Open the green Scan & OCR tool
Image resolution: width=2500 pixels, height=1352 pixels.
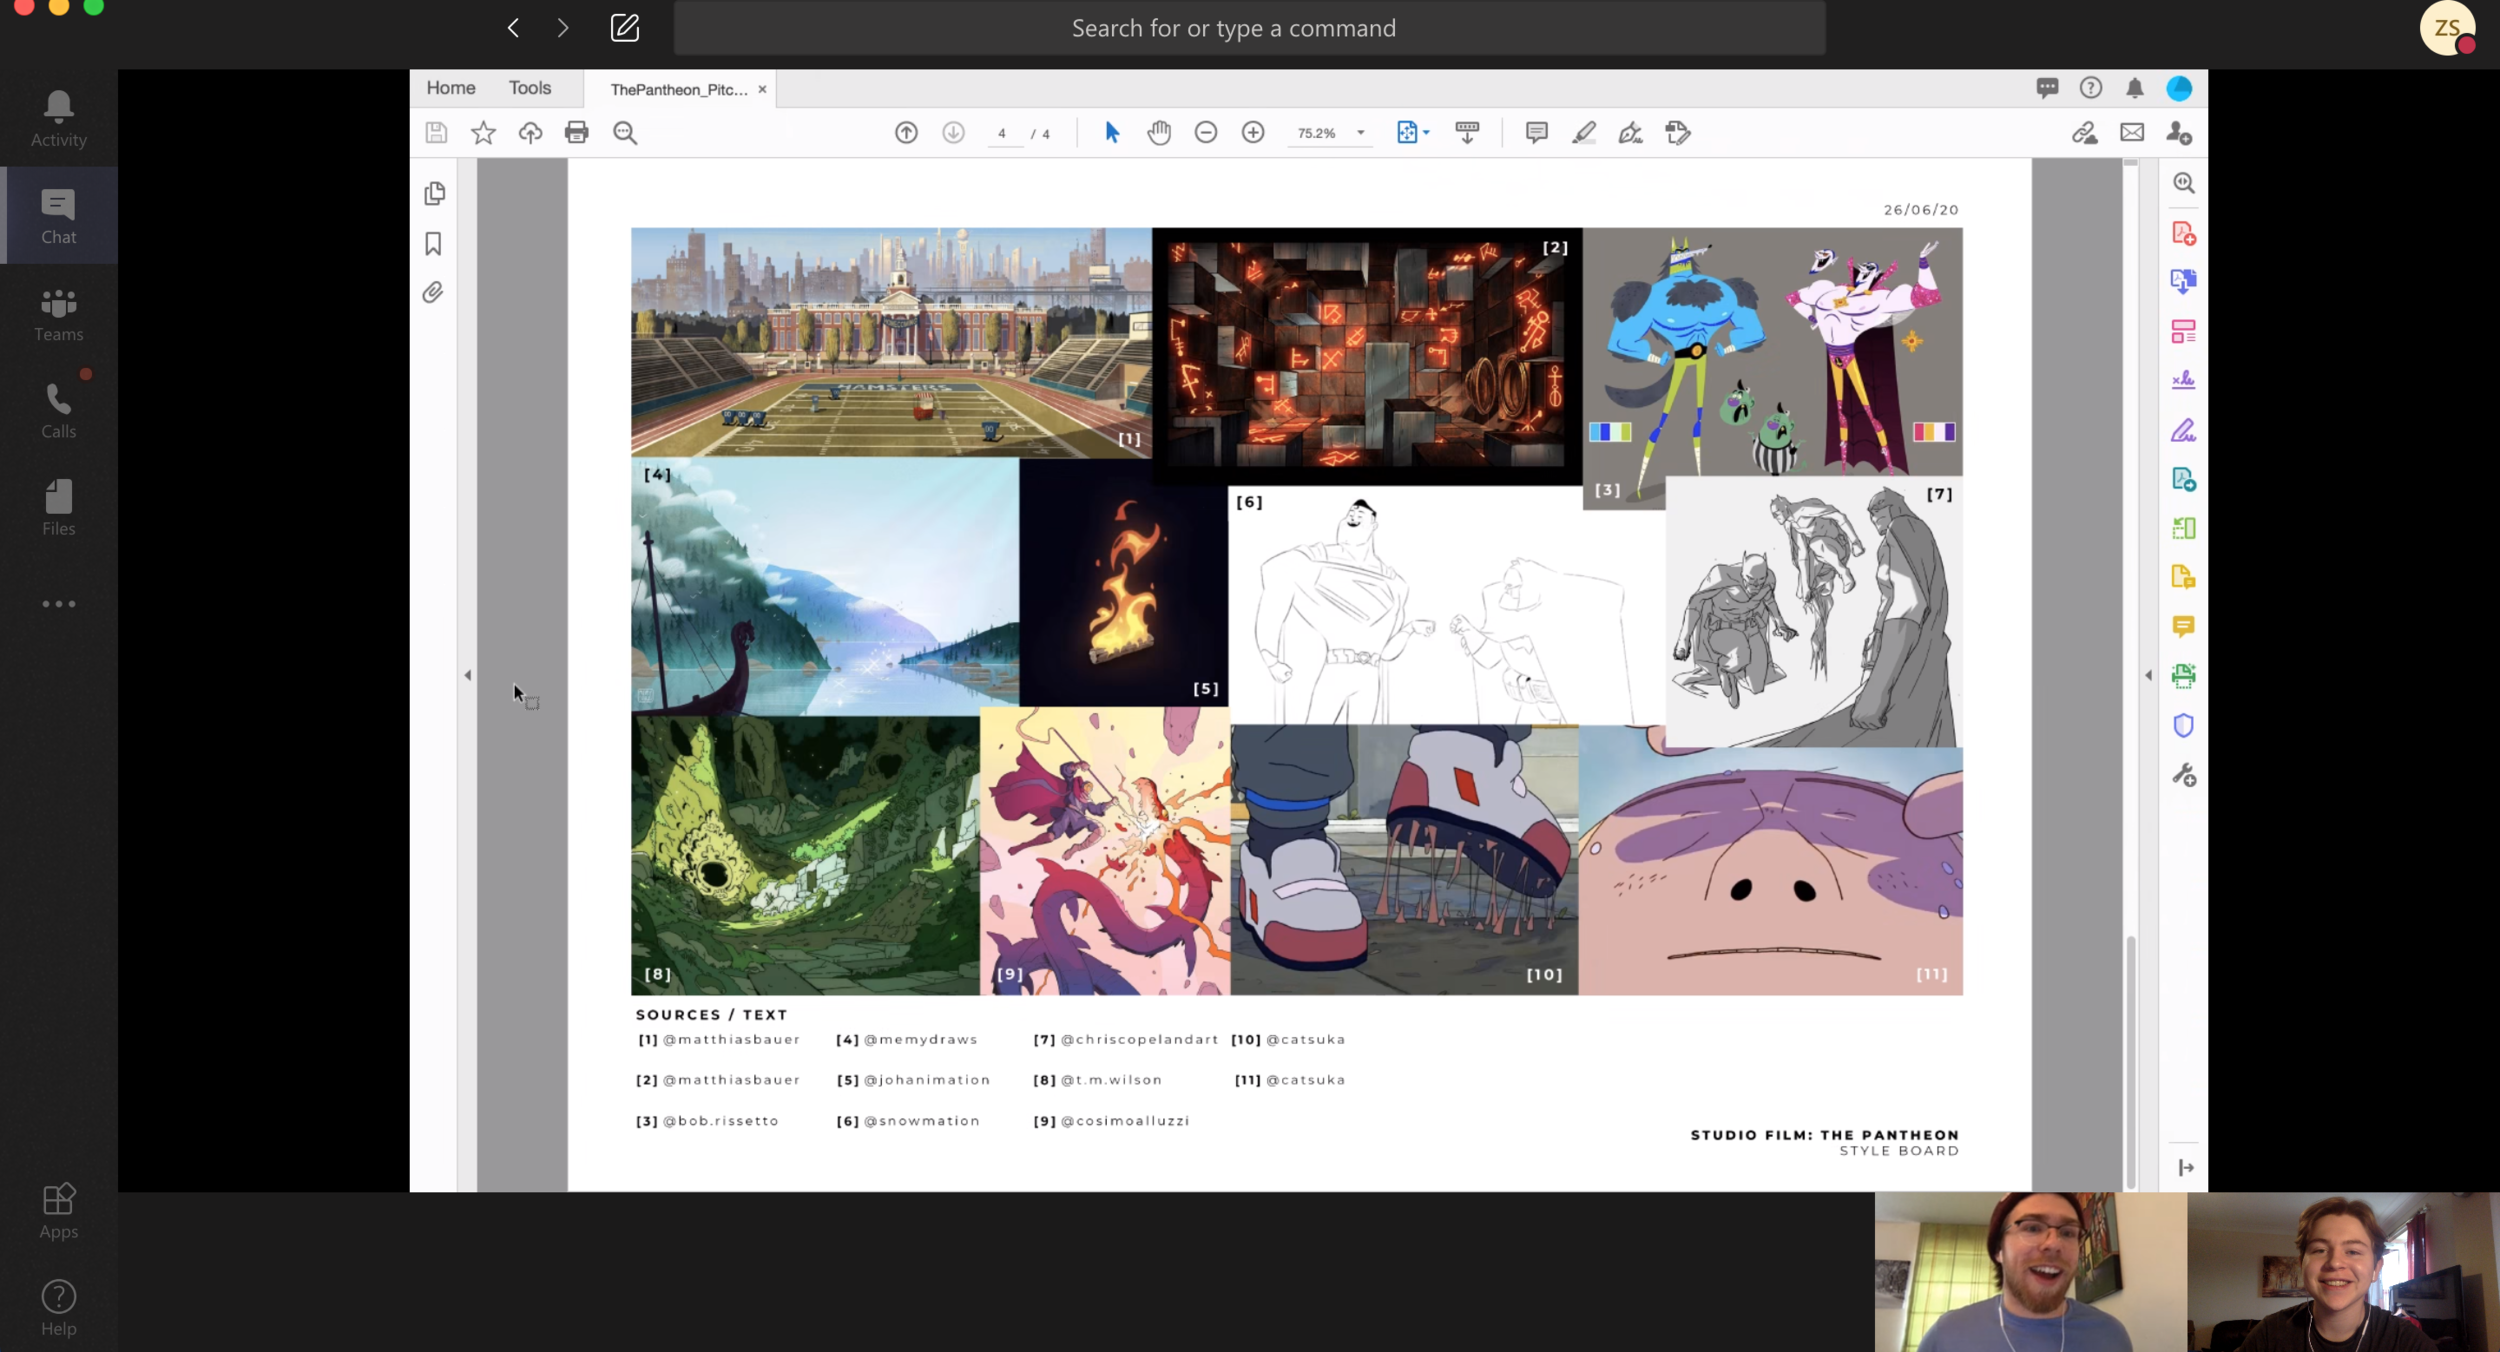click(x=2184, y=676)
